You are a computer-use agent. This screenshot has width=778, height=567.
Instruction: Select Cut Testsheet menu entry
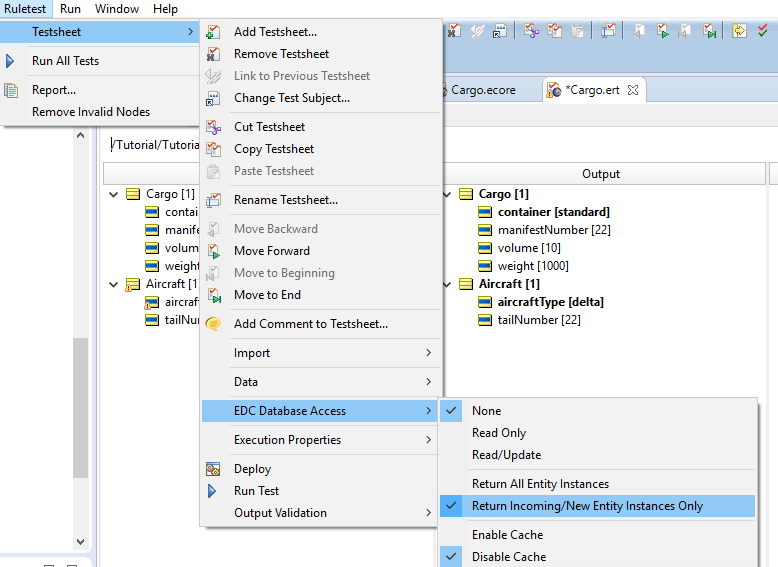[x=321, y=126]
